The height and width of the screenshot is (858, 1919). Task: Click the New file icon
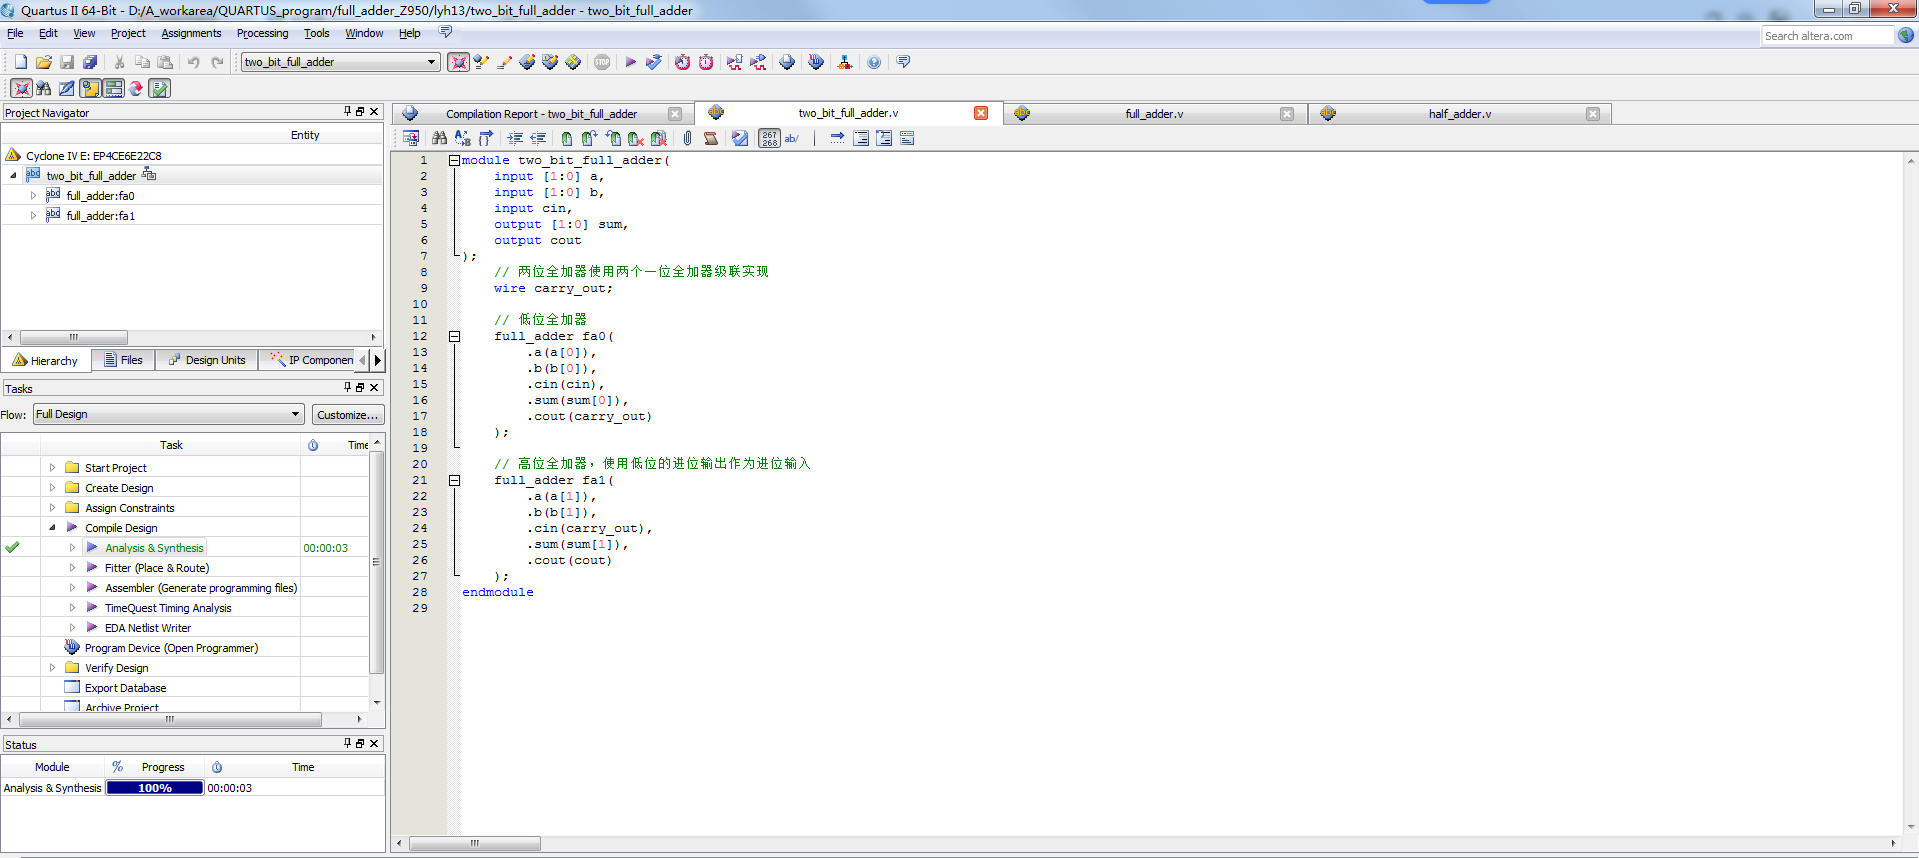20,62
